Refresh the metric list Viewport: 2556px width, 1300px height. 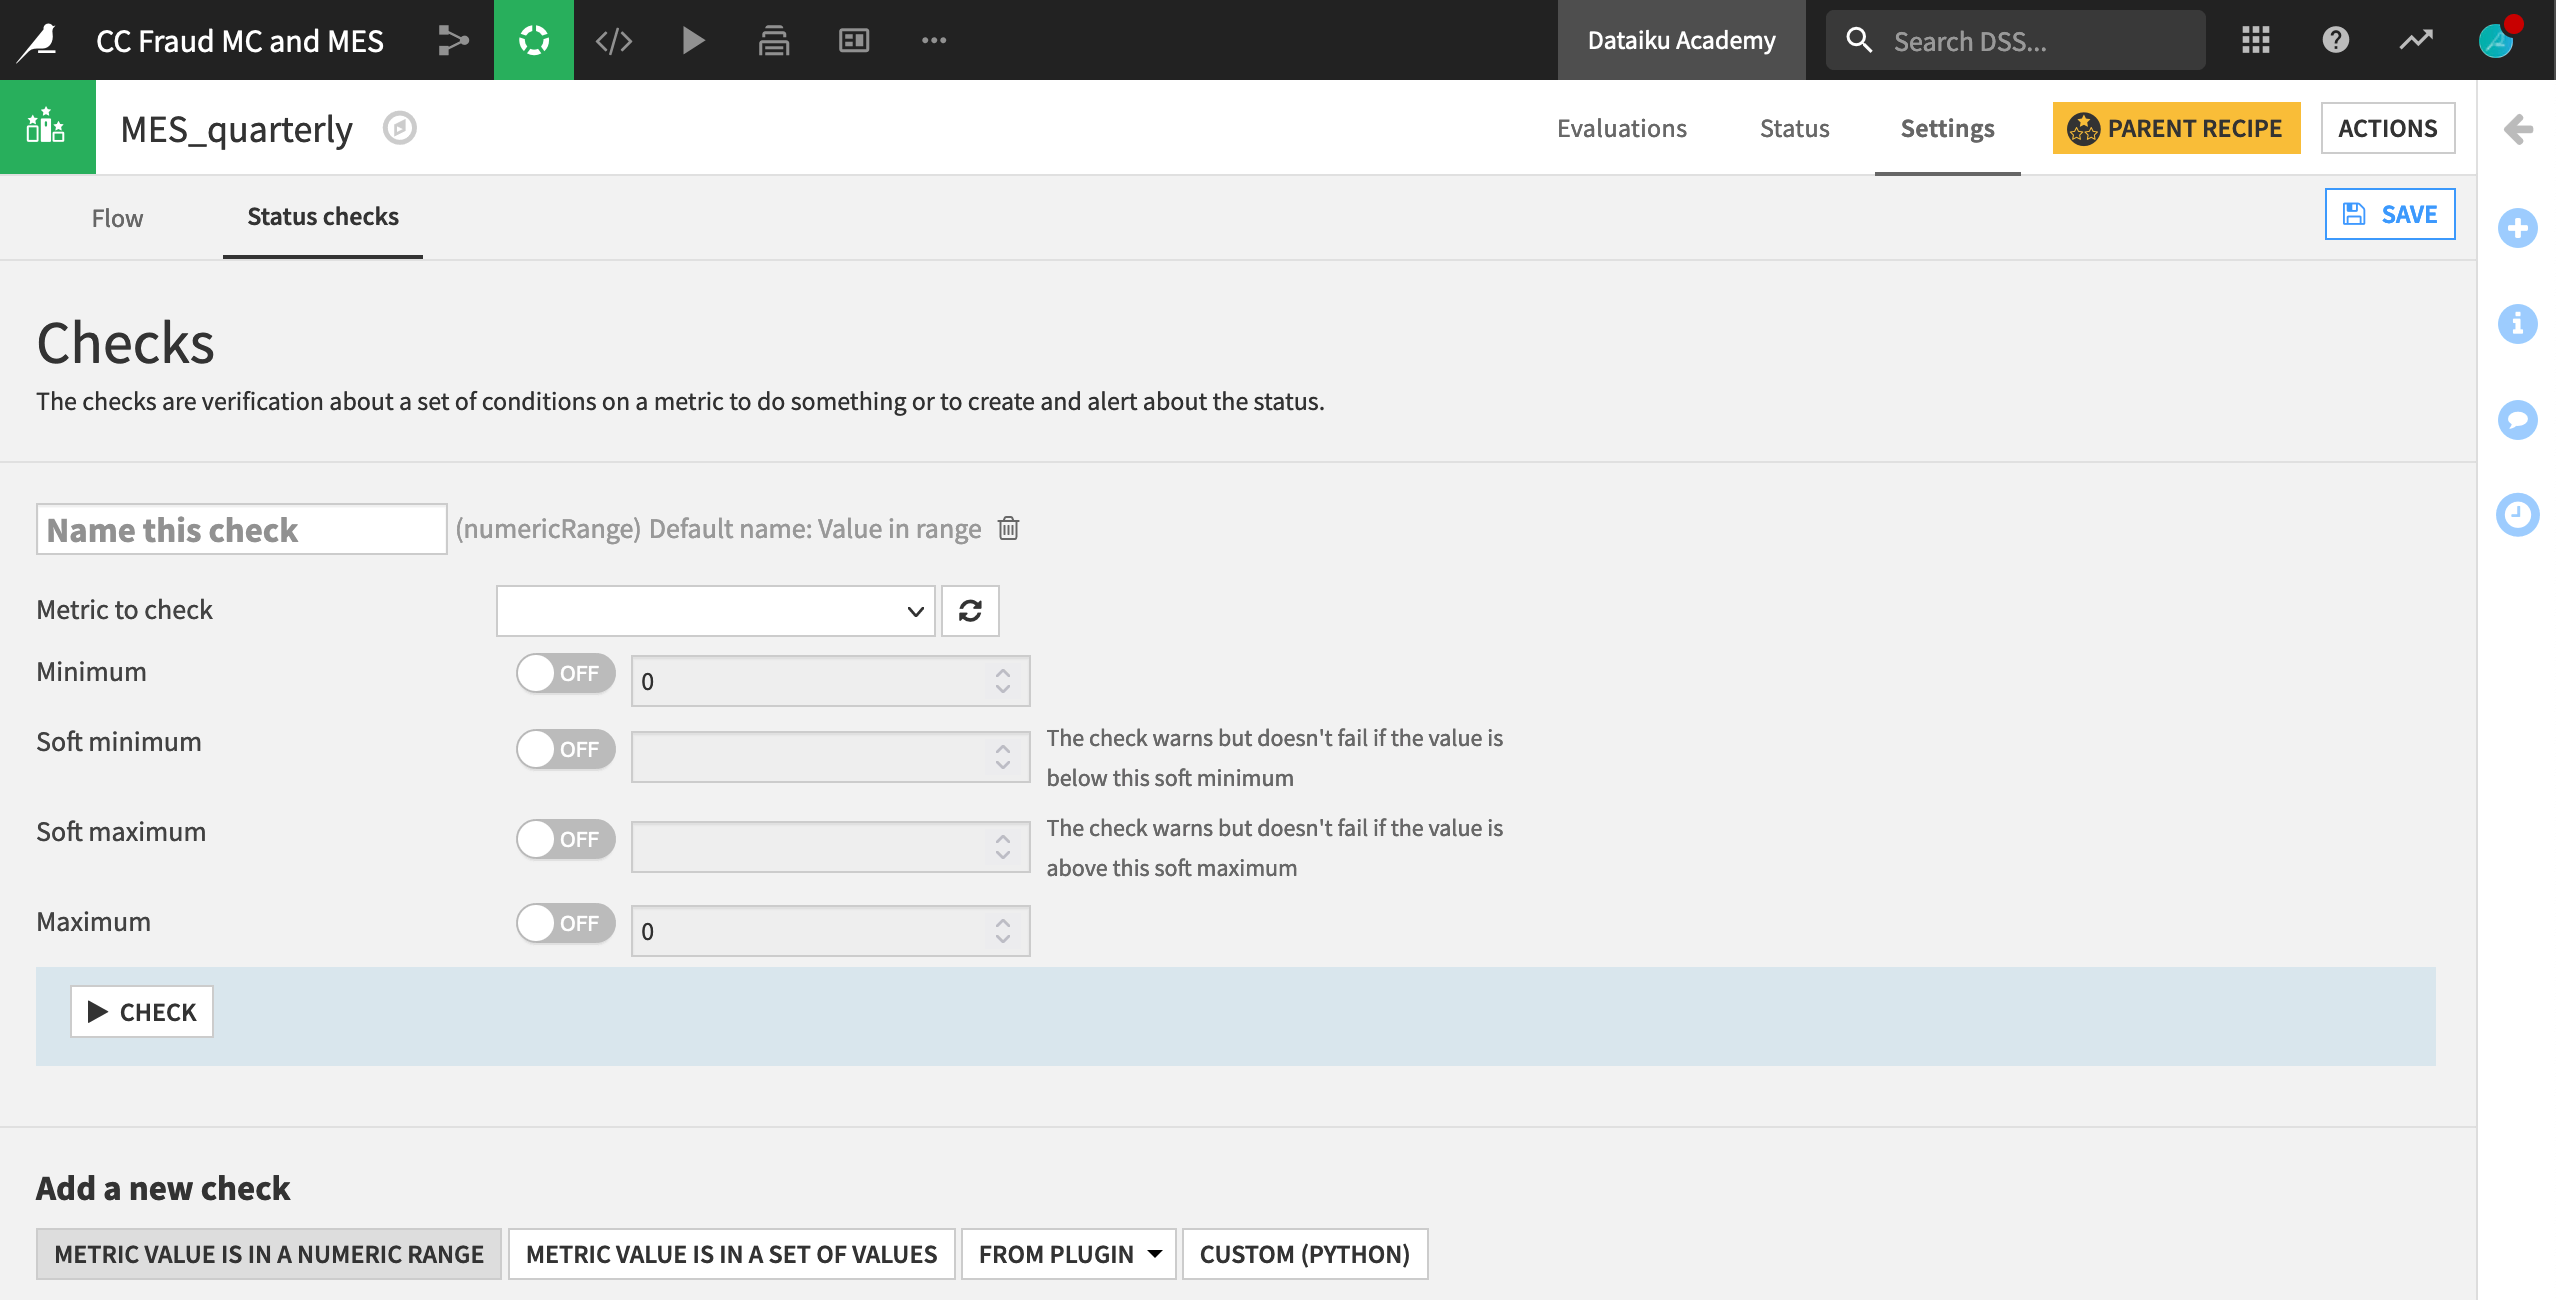(x=968, y=610)
